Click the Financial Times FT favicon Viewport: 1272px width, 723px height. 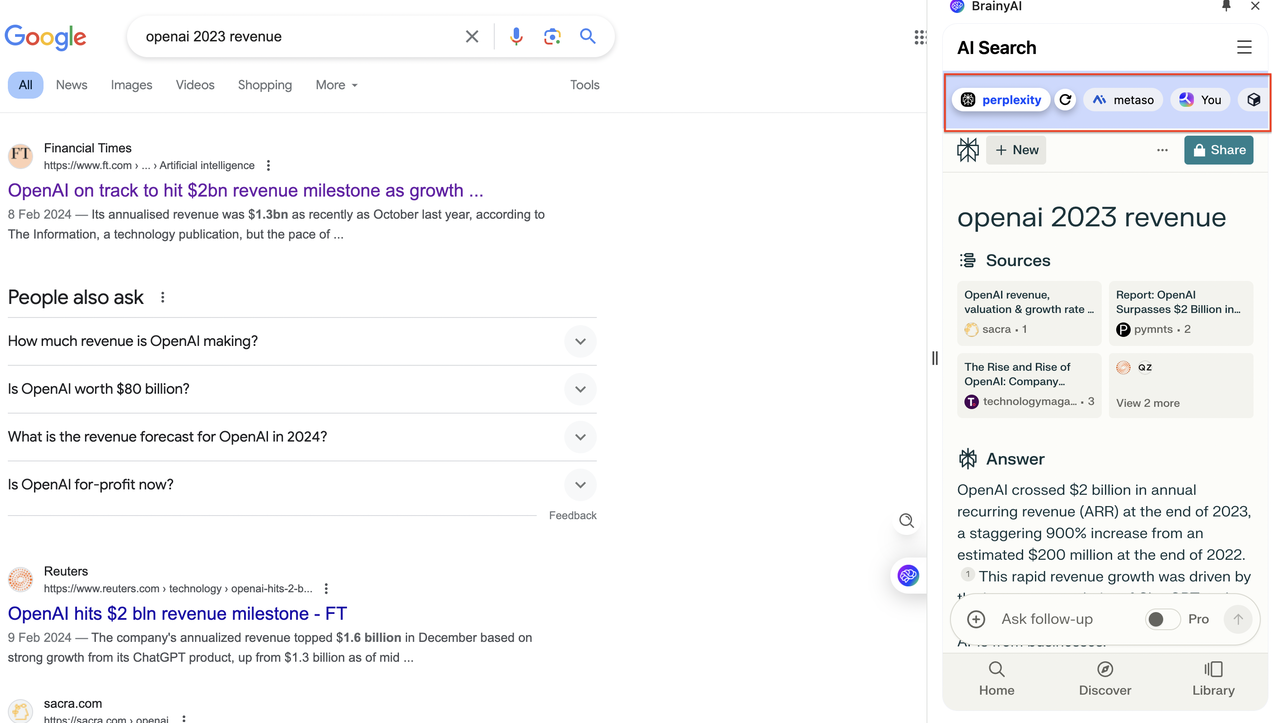coord(20,155)
